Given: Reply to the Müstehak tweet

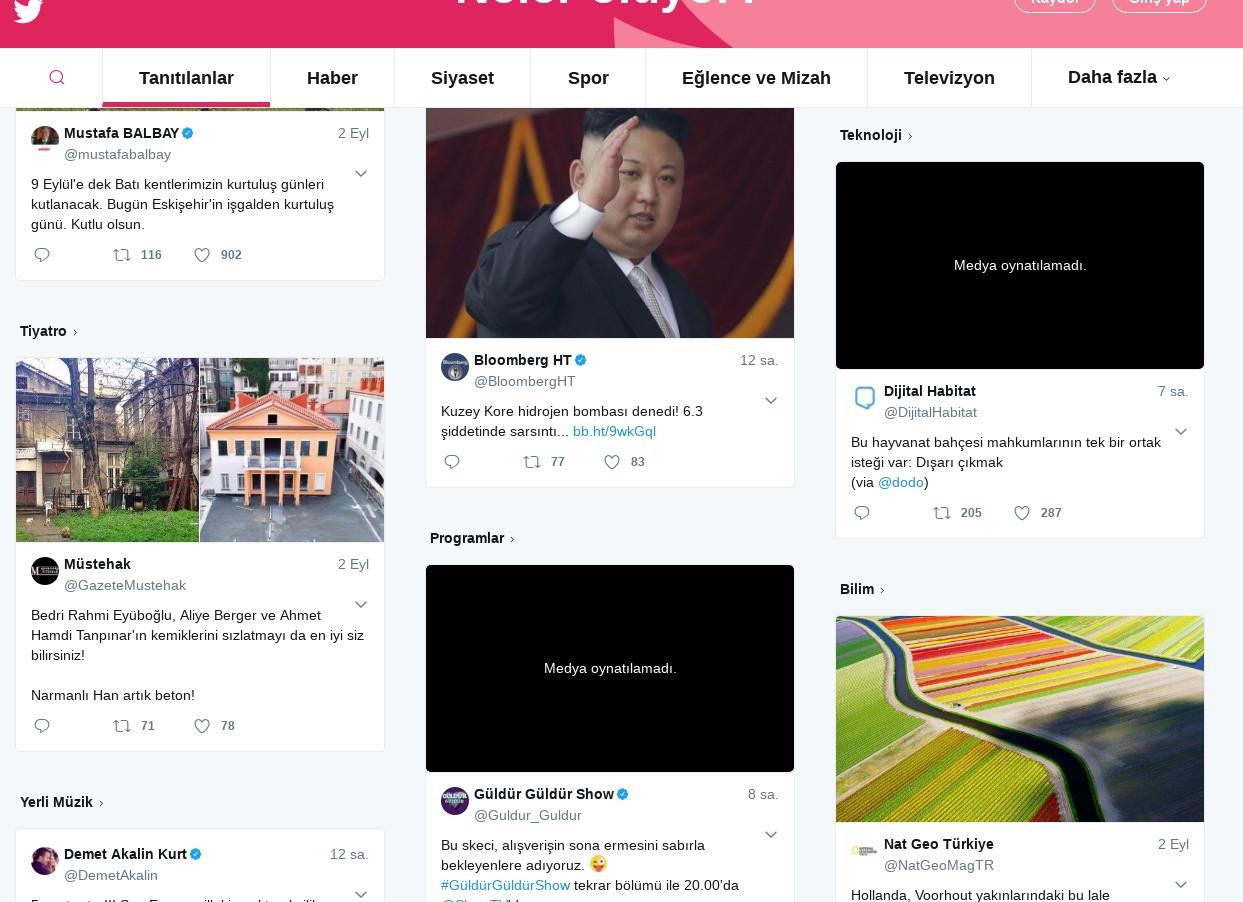Looking at the screenshot, I should 42,726.
